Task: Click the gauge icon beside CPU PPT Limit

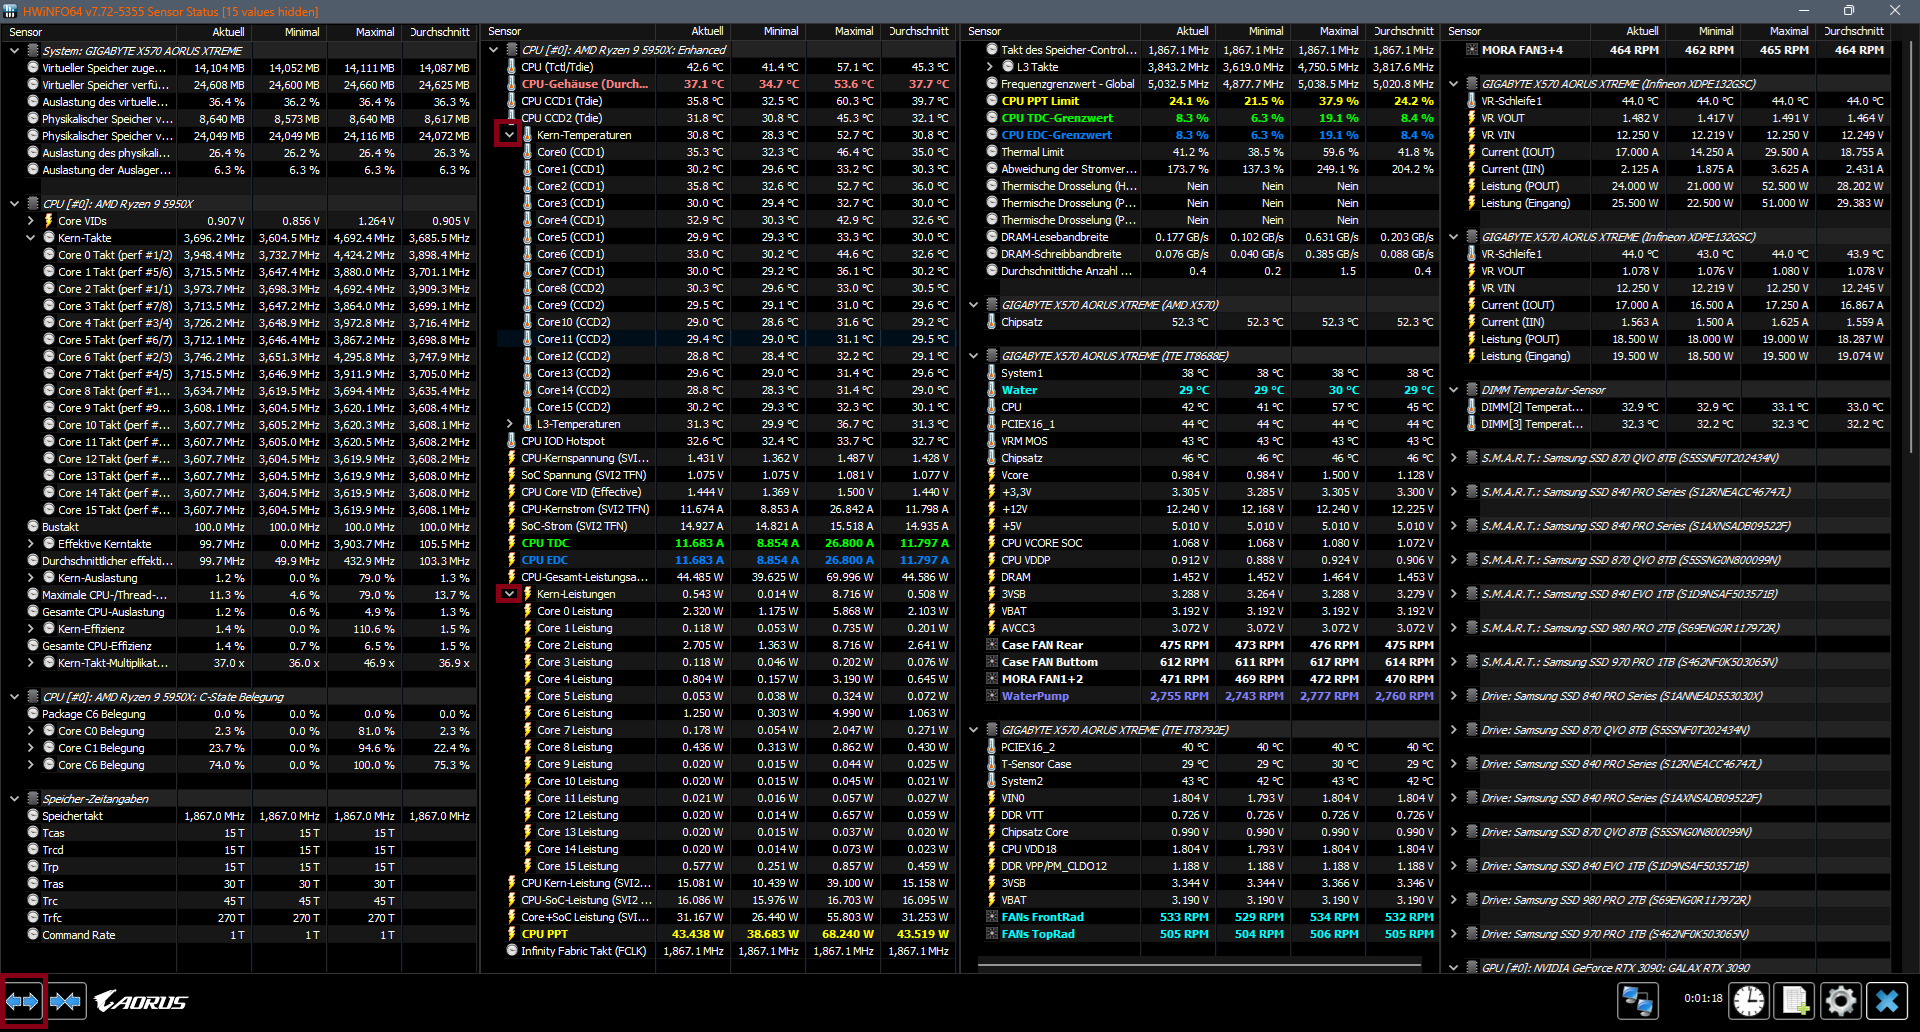Action: click(x=992, y=101)
